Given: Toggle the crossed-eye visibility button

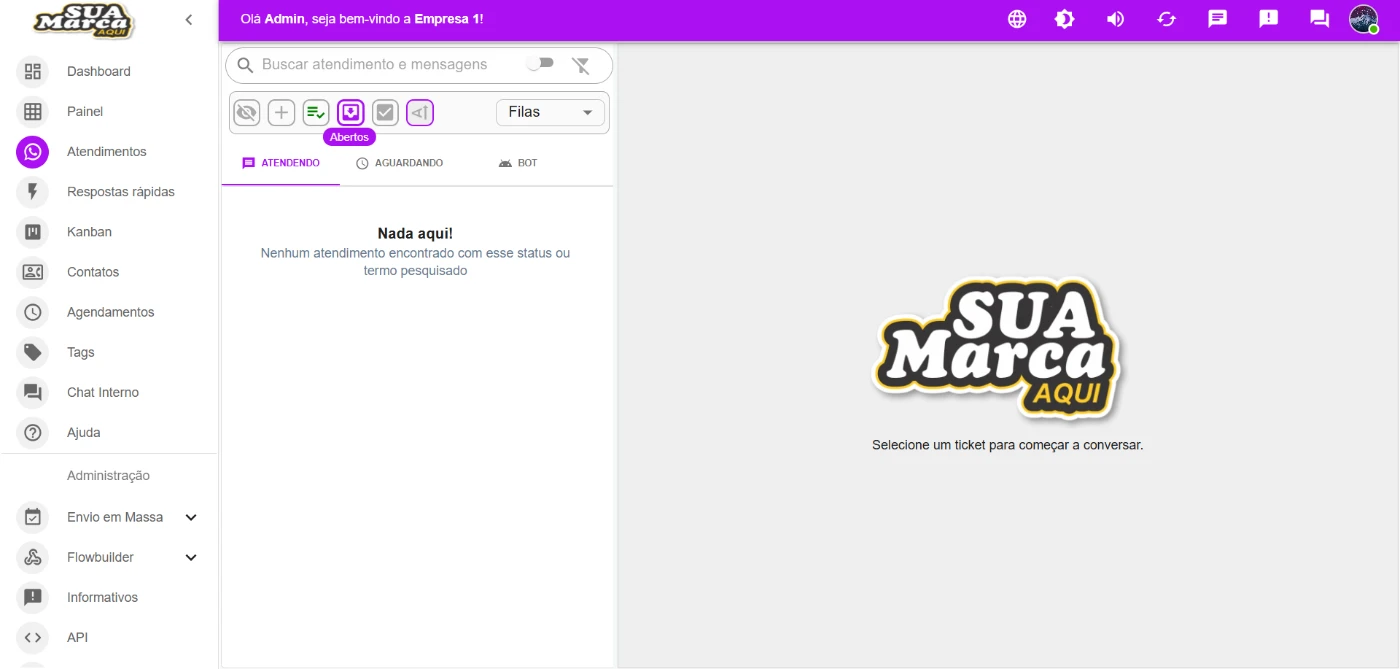Looking at the screenshot, I should [247, 113].
